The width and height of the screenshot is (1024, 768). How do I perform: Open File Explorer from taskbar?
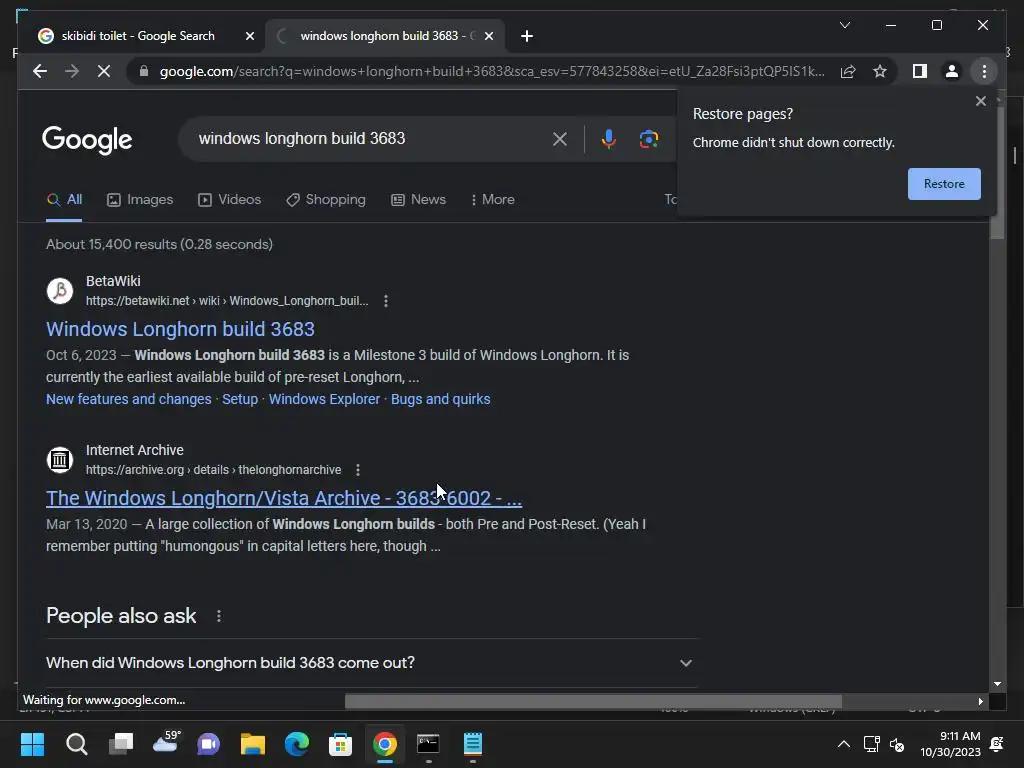253,744
